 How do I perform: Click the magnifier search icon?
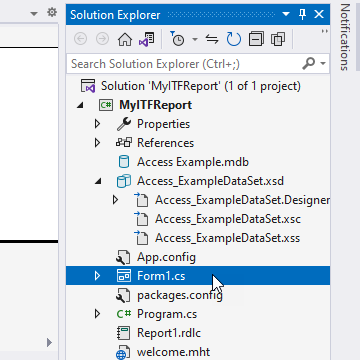click(x=308, y=63)
